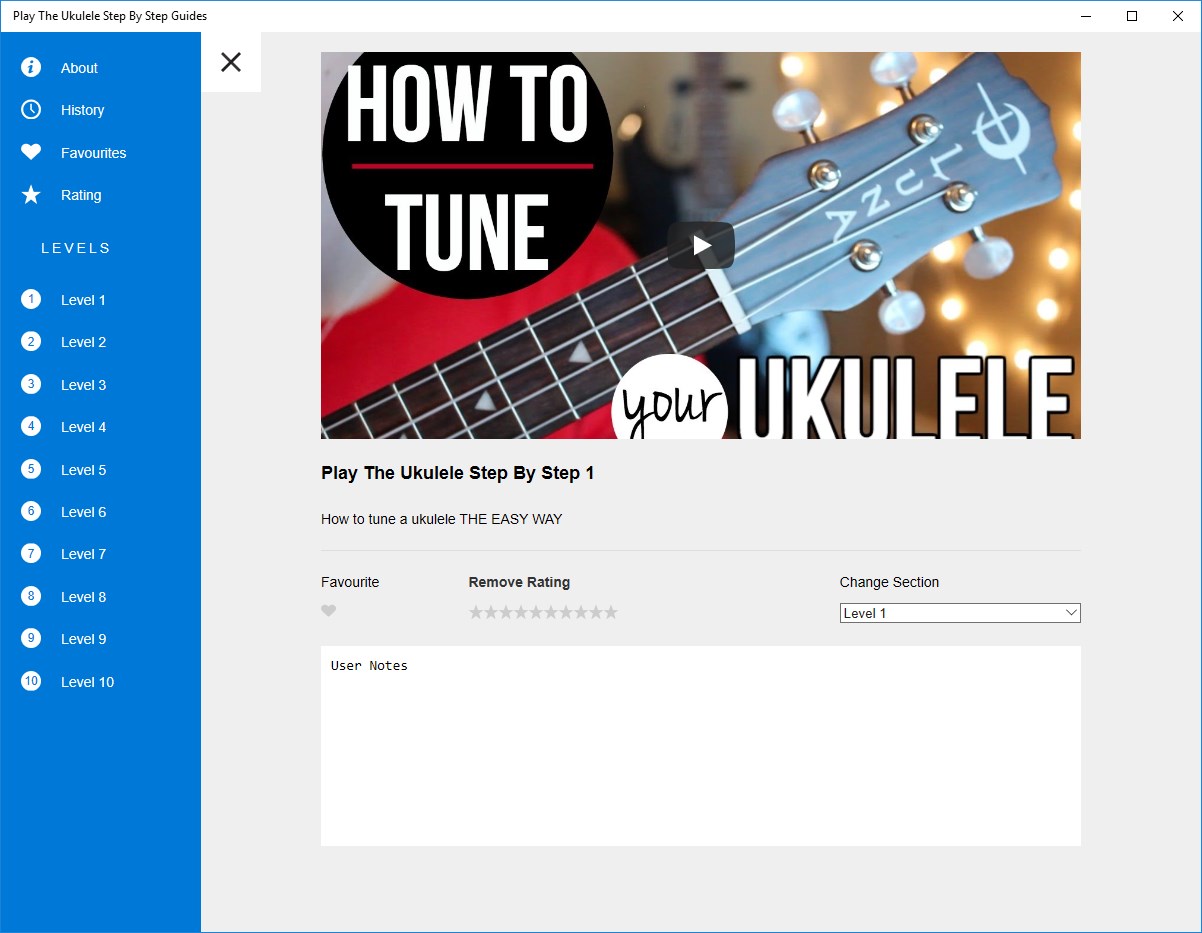
Task: Give a one-star rating on the rating row
Action: [x=475, y=611]
